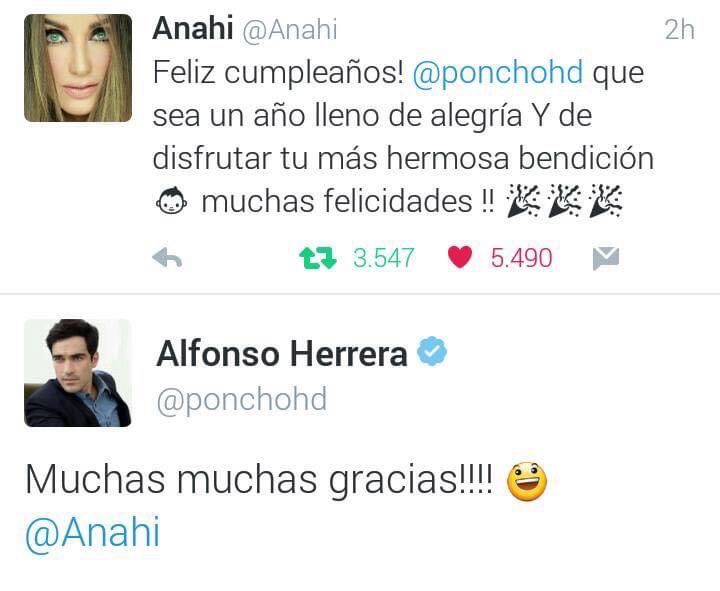
Task: Click the baby face emoji
Action: click(171, 201)
